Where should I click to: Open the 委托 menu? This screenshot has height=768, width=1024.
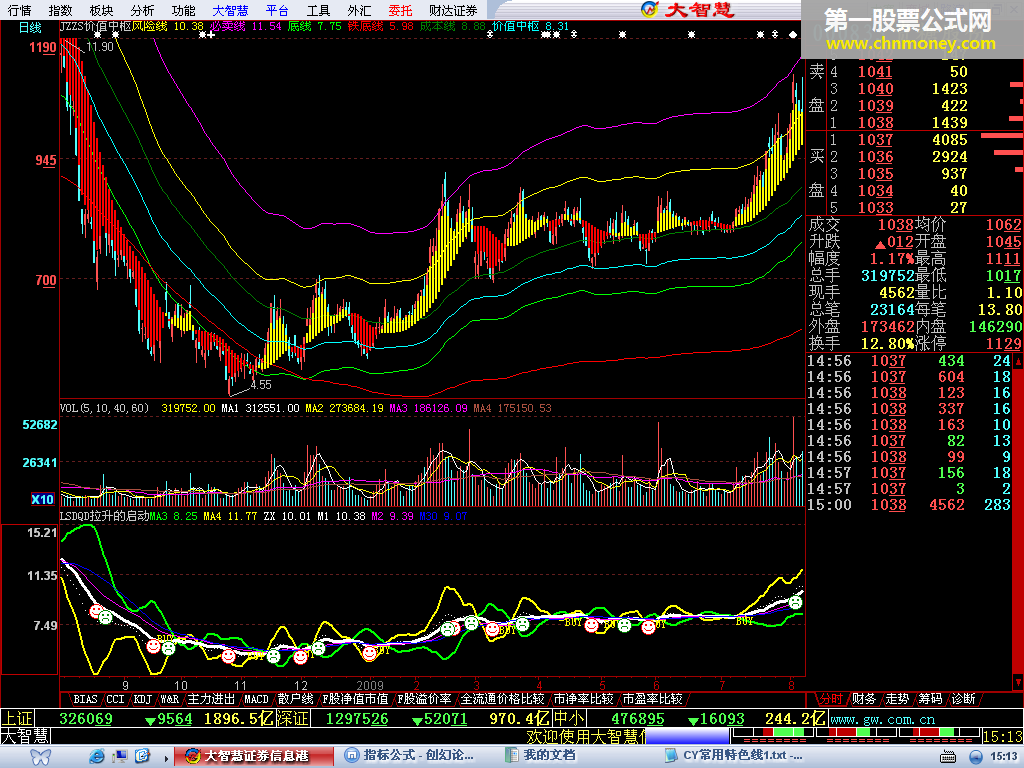[400, 10]
